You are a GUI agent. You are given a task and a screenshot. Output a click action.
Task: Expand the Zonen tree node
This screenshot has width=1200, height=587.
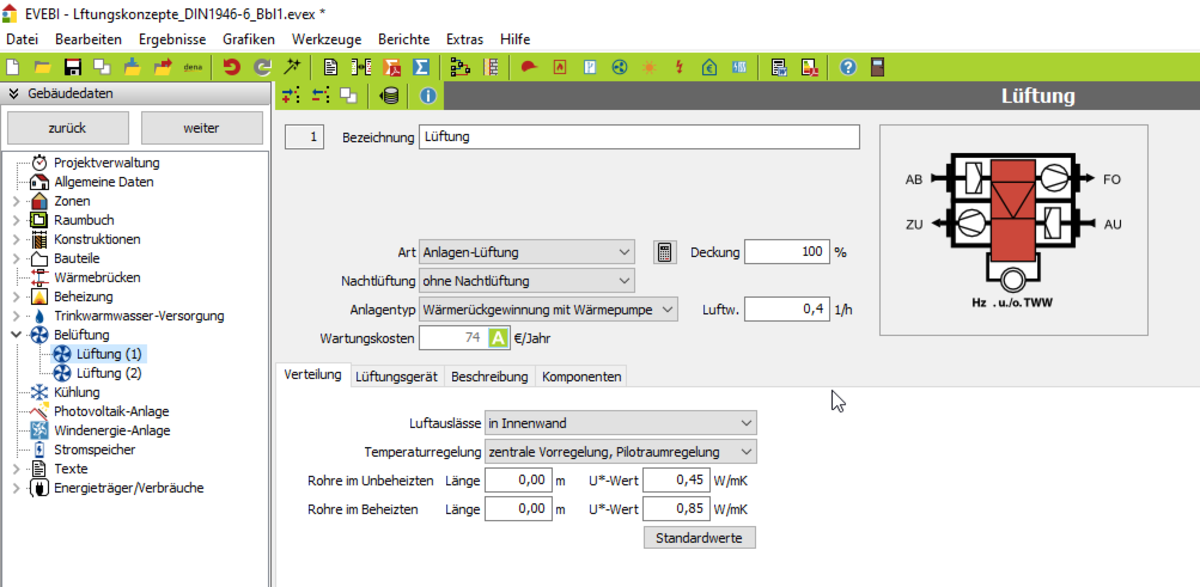click(x=15, y=201)
